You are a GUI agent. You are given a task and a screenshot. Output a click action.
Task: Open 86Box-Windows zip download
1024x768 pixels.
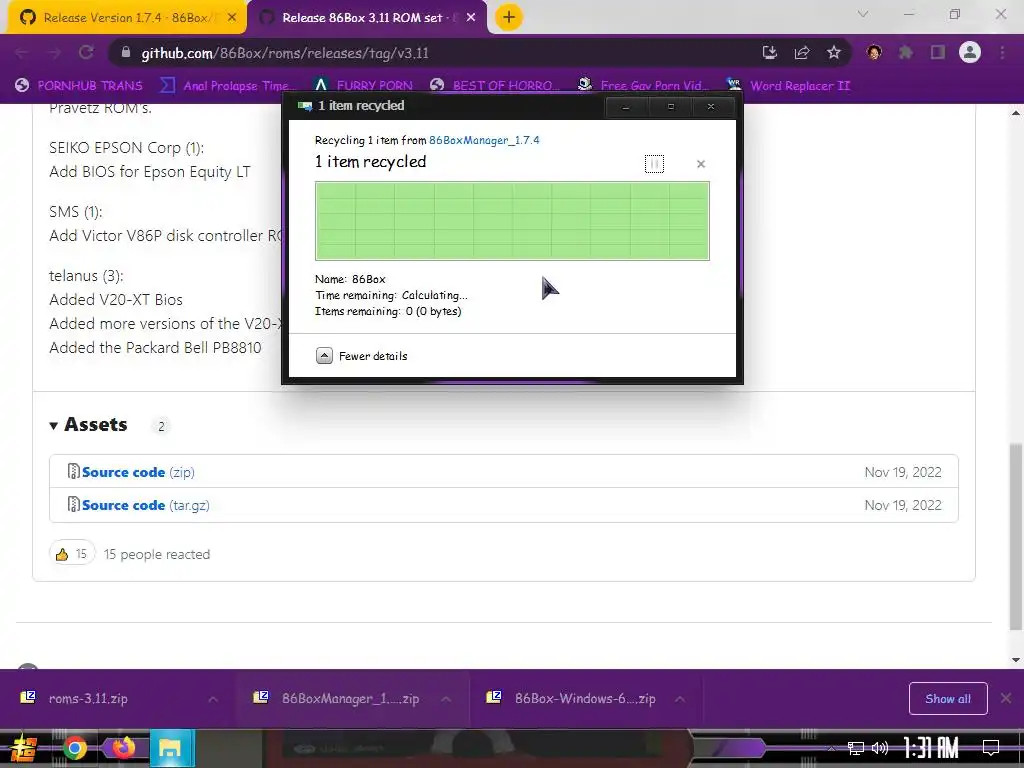tap(570, 699)
